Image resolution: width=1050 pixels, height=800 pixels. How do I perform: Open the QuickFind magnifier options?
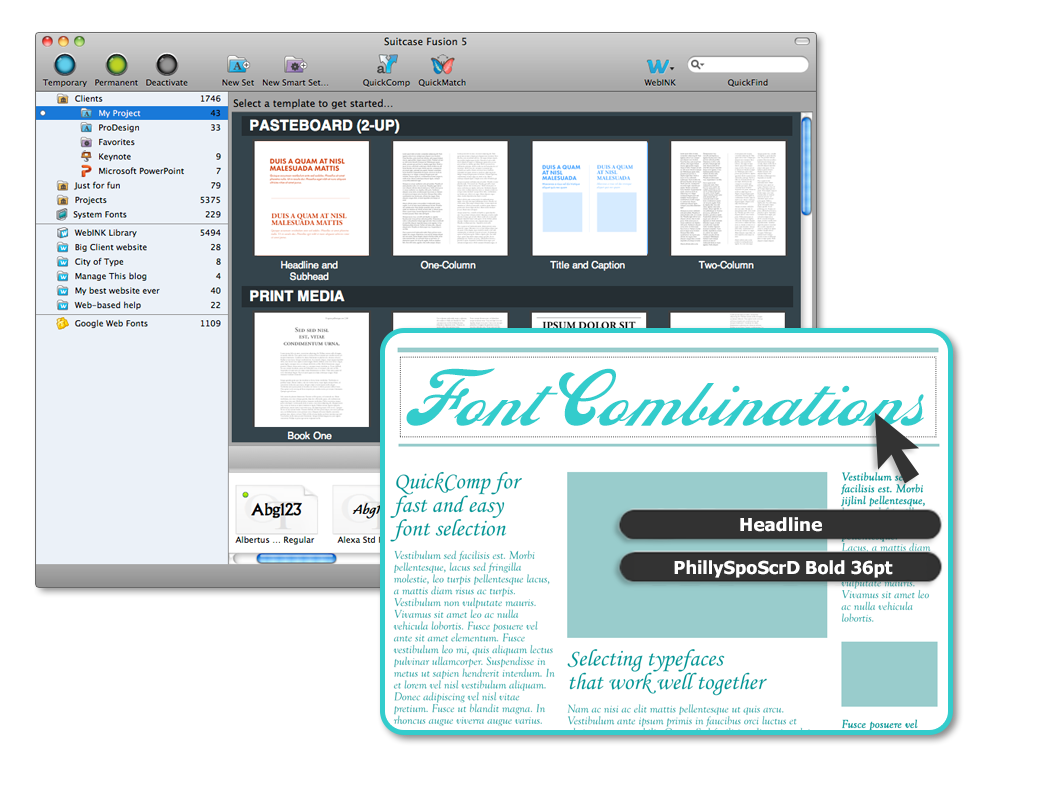(697, 64)
